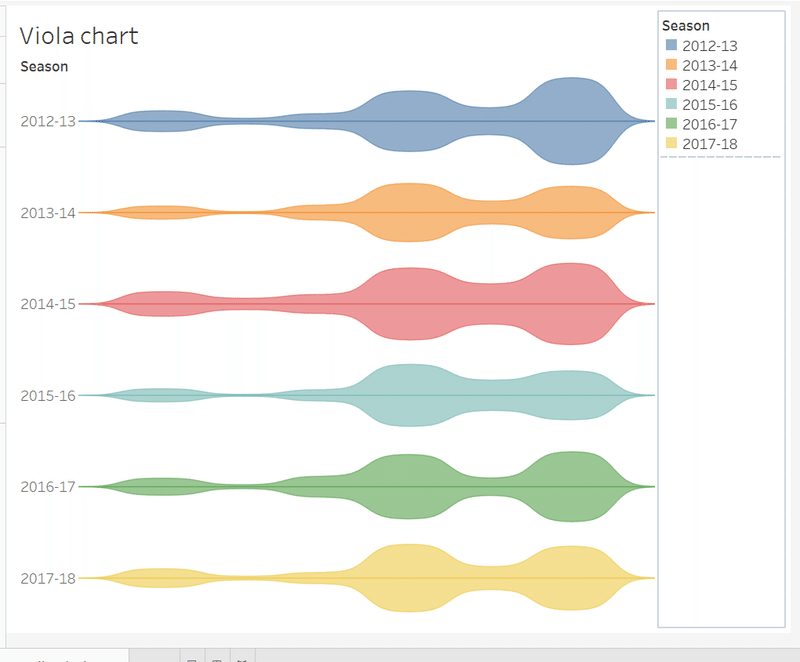Click the blue 2012-13 legend color swatch
Screen dimensions: 800x662
point(671,46)
